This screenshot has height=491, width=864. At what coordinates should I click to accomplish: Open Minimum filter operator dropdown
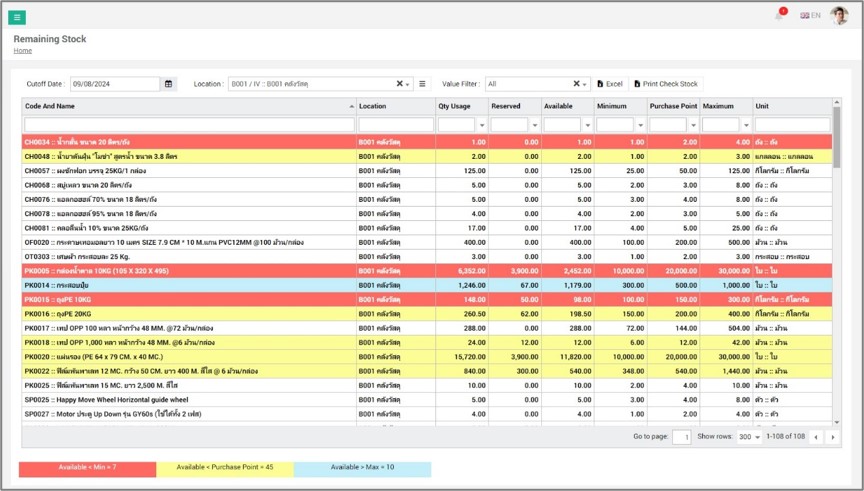click(x=640, y=125)
